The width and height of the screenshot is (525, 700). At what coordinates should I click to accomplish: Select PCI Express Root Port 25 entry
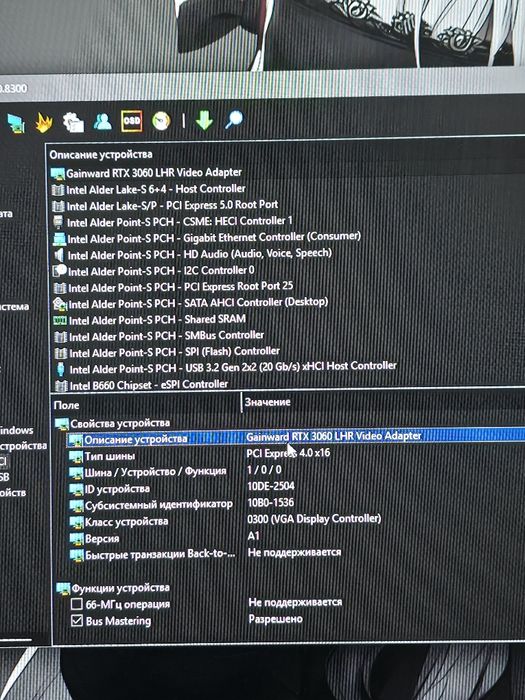tap(181, 287)
